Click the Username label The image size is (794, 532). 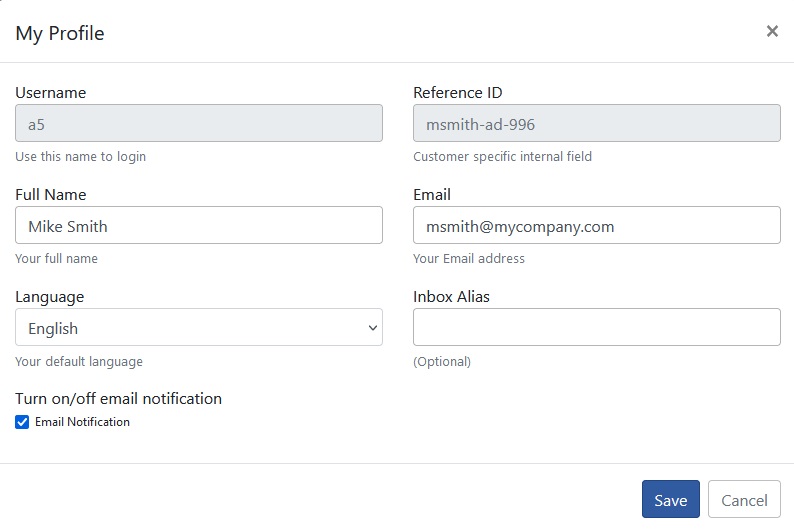[x=51, y=93]
